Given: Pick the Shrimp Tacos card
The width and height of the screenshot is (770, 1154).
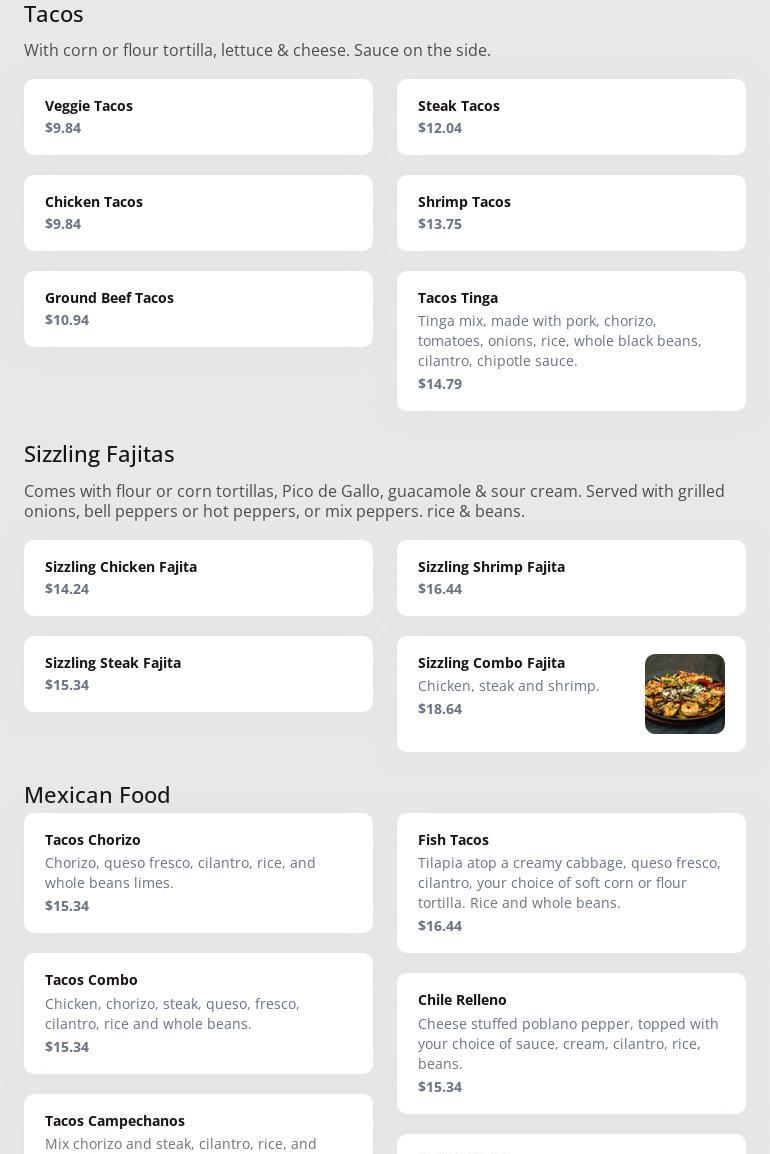Looking at the screenshot, I should 571,213.
